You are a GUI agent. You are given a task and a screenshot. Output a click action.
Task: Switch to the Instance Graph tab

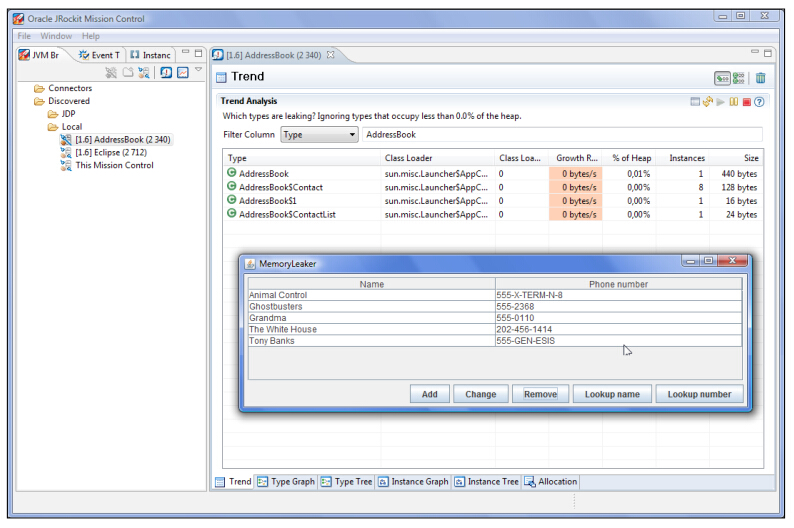tap(414, 481)
